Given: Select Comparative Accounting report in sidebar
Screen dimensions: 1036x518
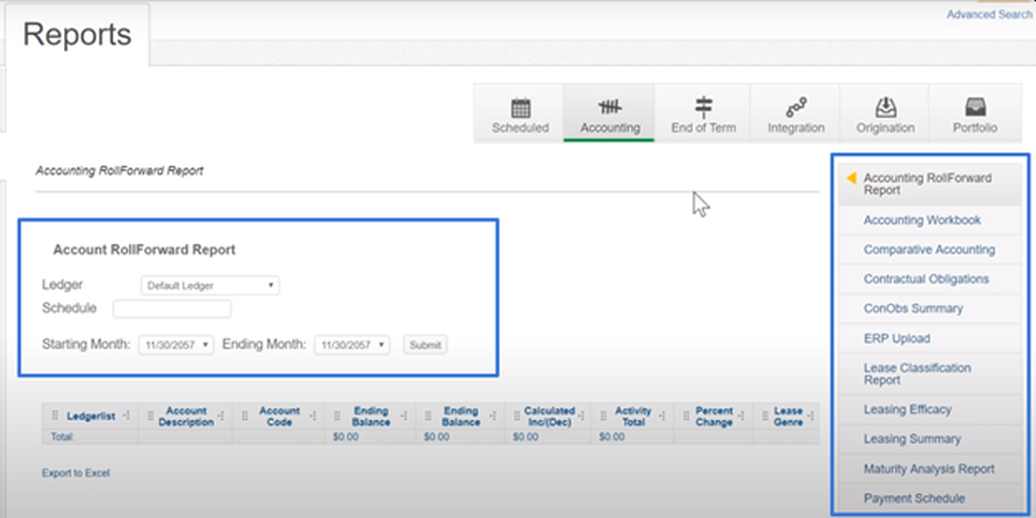Looking at the screenshot, I should [x=929, y=250].
